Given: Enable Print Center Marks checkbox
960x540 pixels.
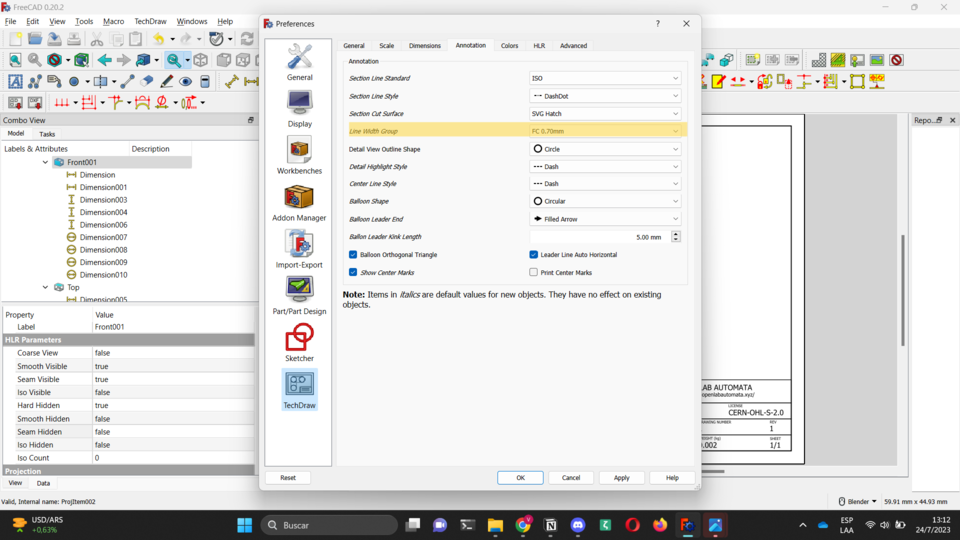Looking at the screenshot, I should (x=534, y=272).
